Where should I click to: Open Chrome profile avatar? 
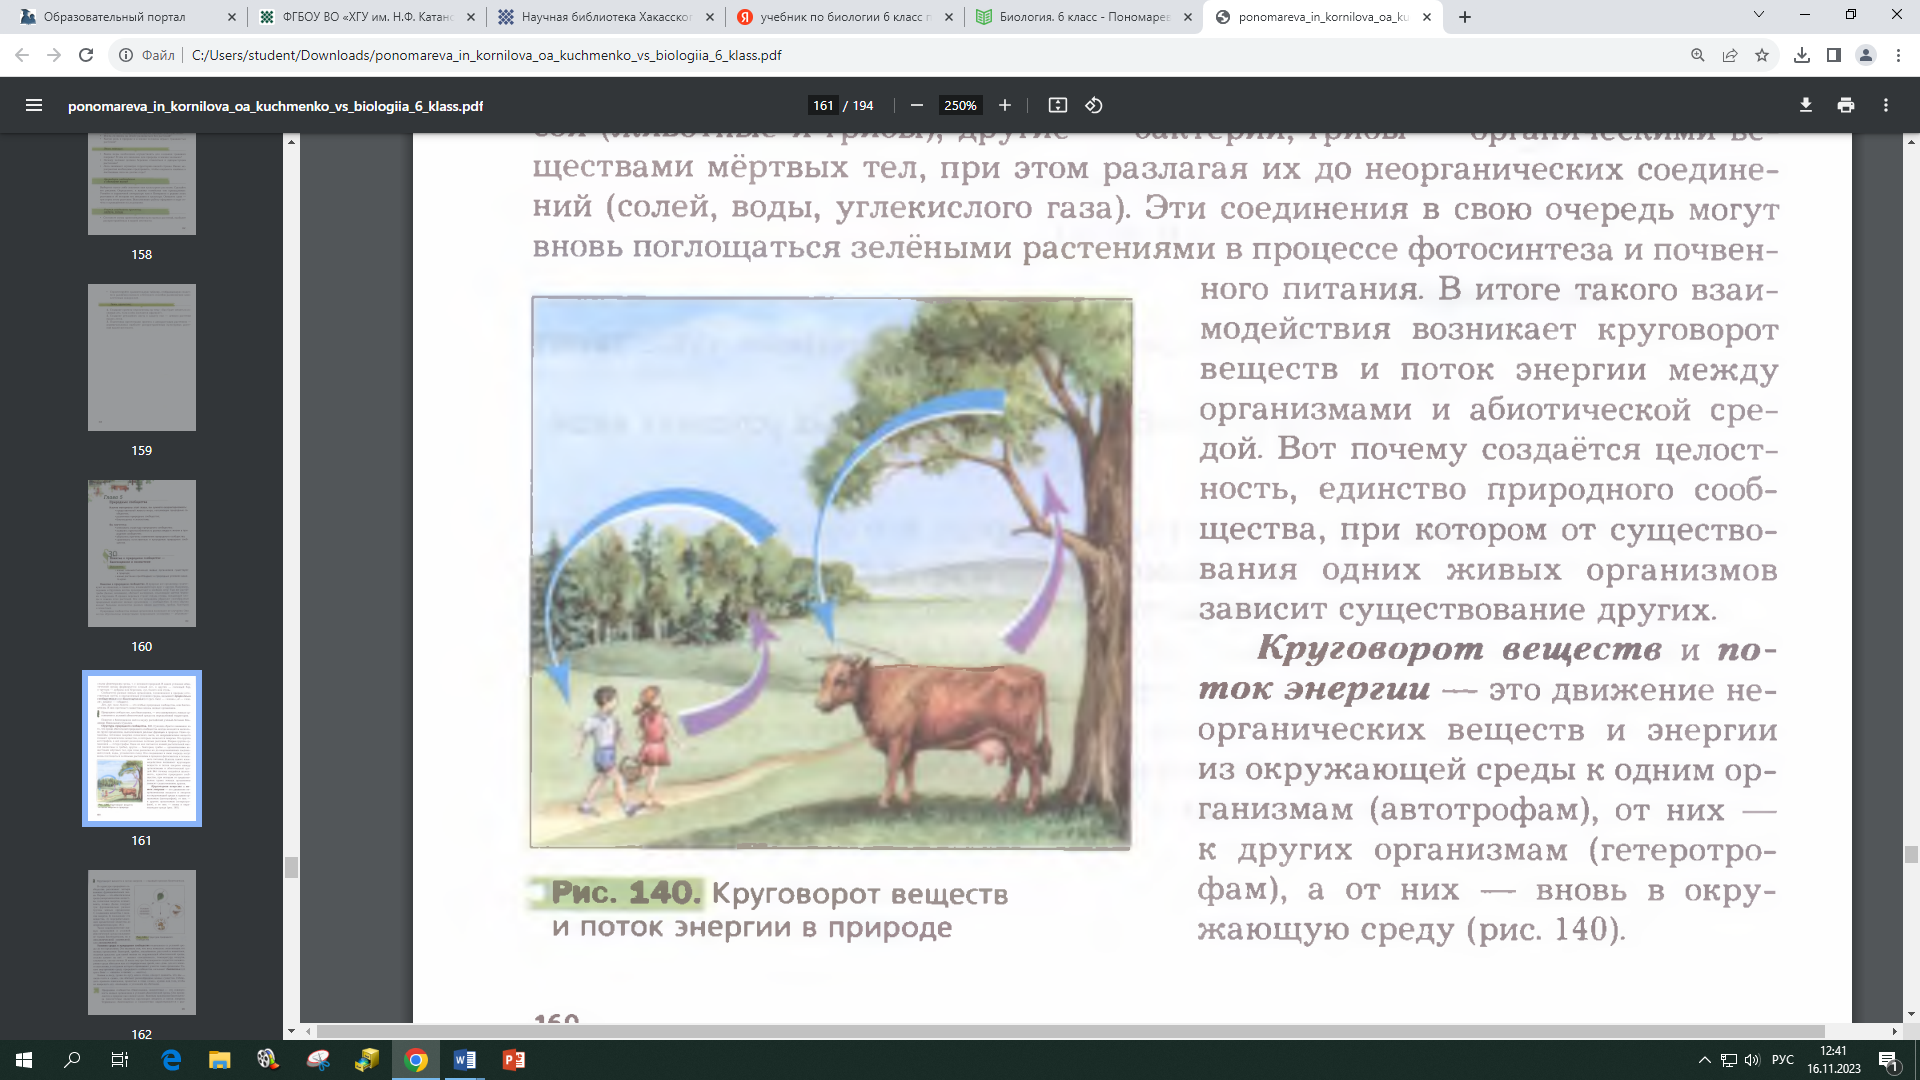pos(1866,55)
